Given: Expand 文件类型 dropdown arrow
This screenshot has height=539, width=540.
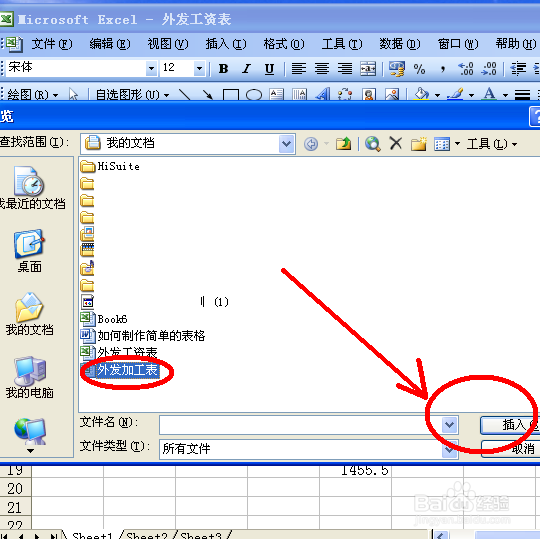Looking at the screenshot, I should (449, 449).
